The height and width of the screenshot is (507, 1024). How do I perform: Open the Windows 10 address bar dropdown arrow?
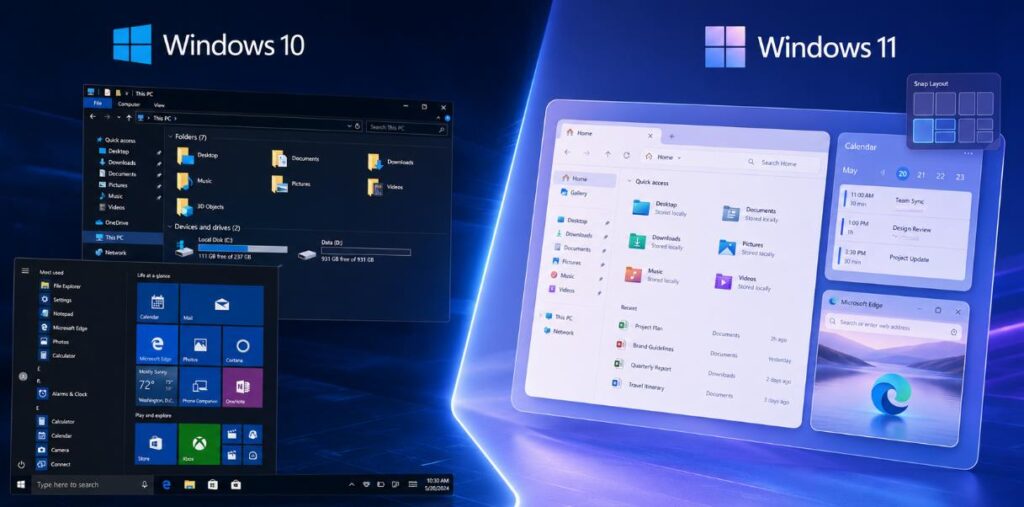[348, 125]
